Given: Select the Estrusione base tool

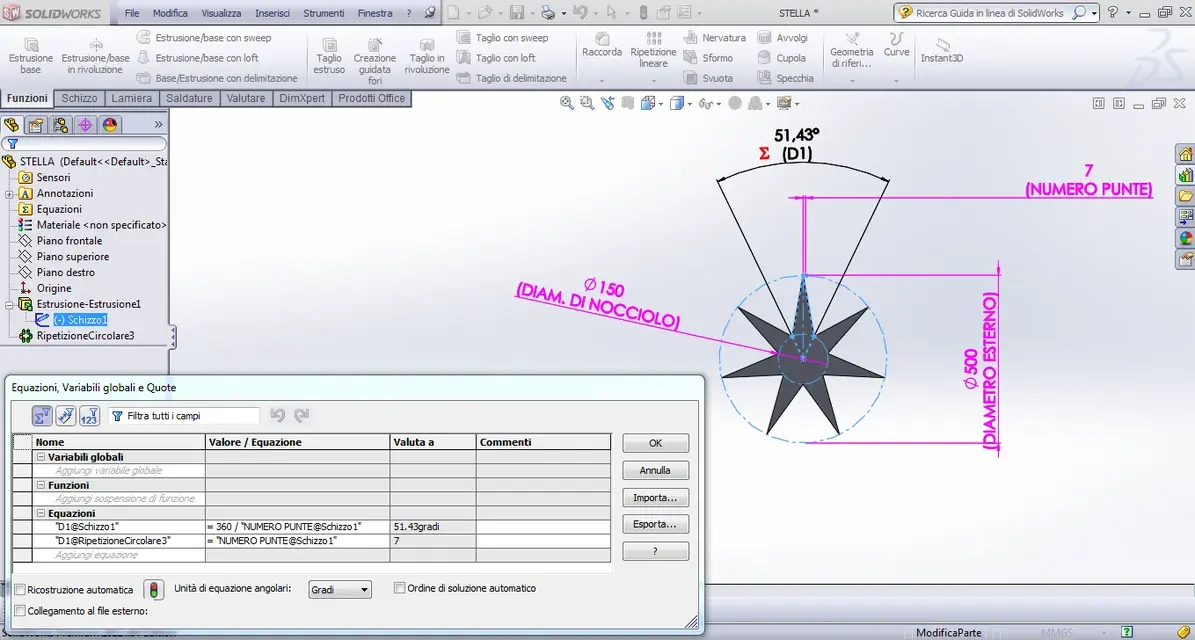Looking at the screenshot, I should pyautogui.click(x=30, y=56).
